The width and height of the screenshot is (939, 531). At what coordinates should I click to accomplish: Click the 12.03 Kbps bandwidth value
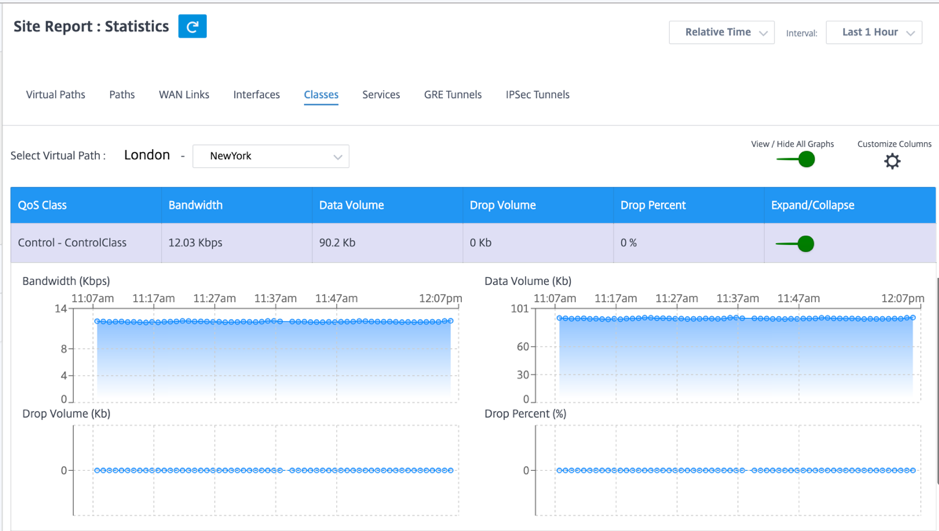(195, 243)
